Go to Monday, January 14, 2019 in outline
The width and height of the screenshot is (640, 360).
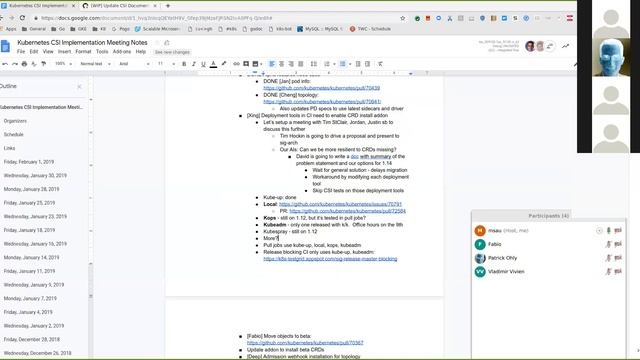(x=31, y=258)
